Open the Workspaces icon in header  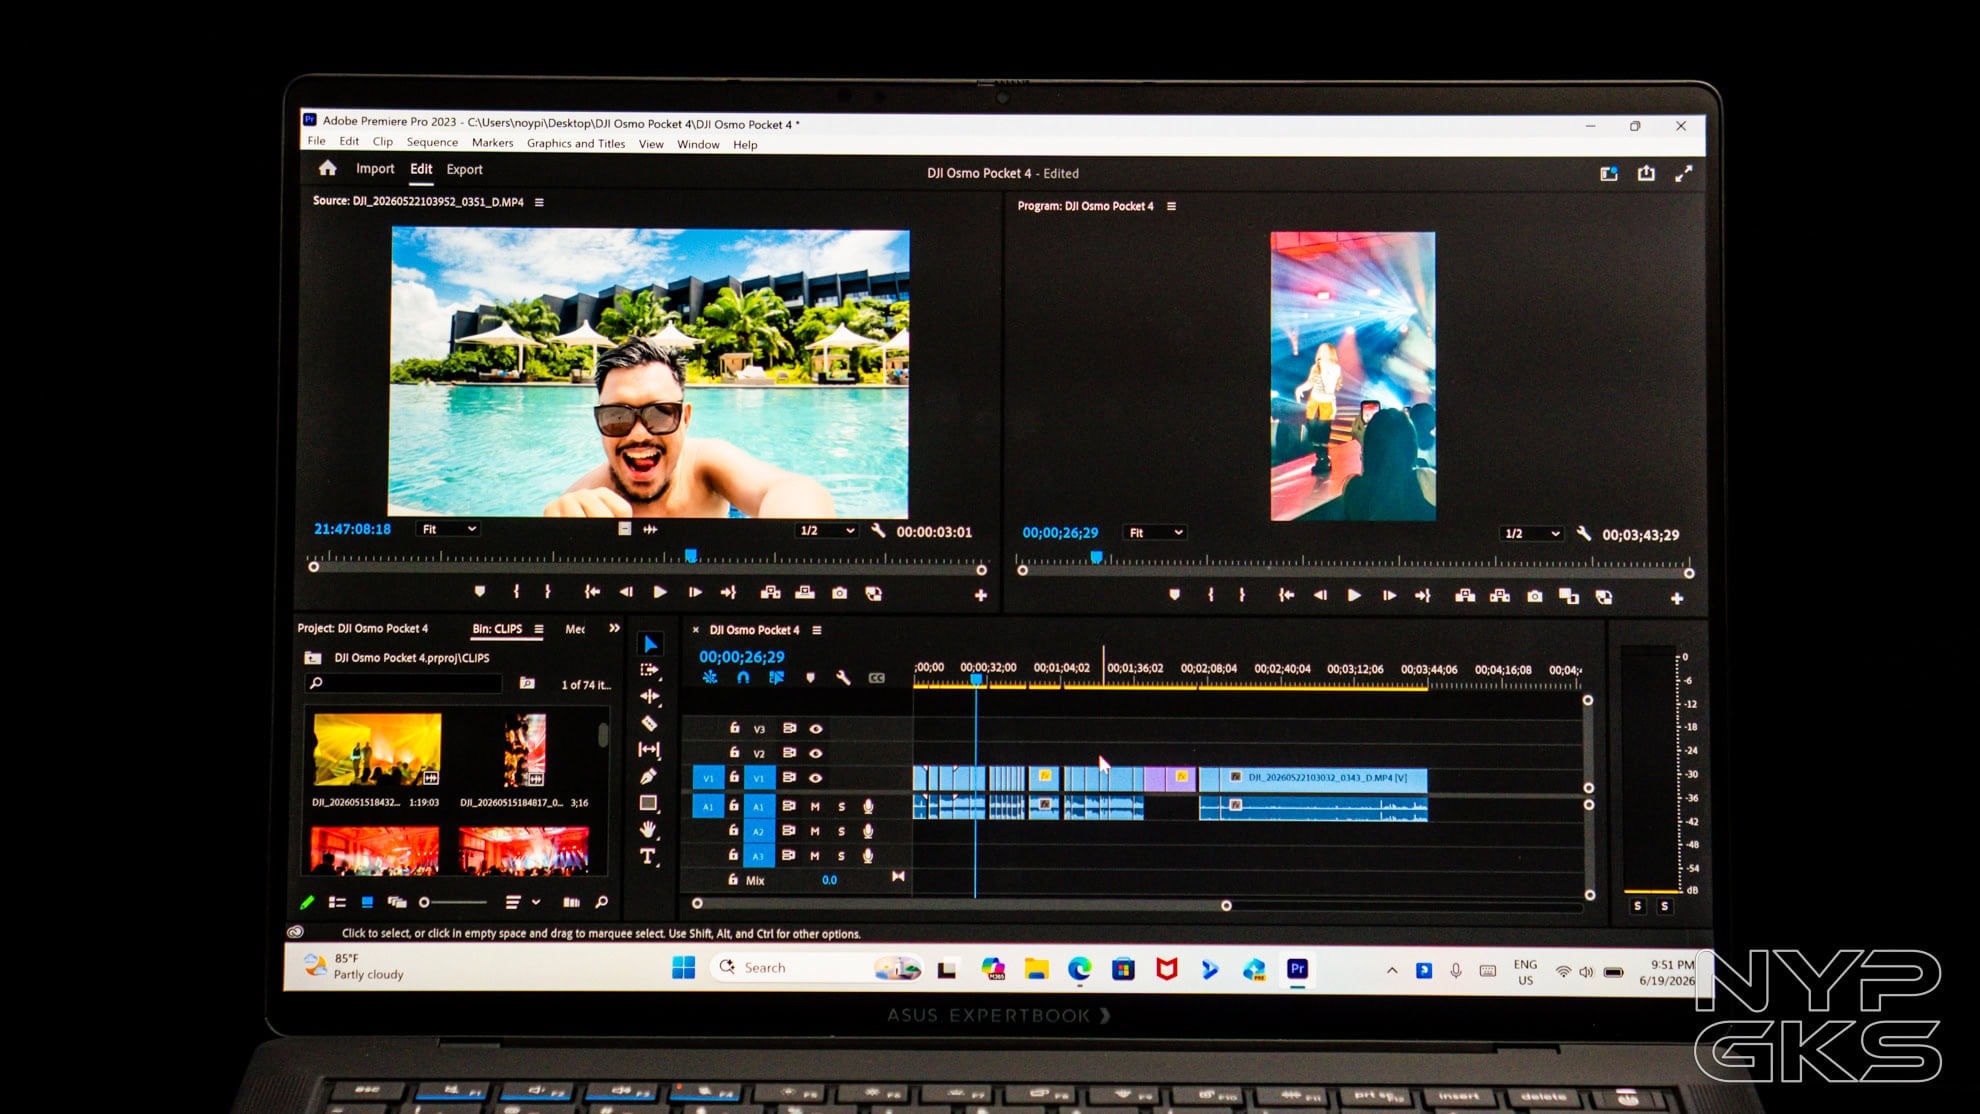(1609, 173)
